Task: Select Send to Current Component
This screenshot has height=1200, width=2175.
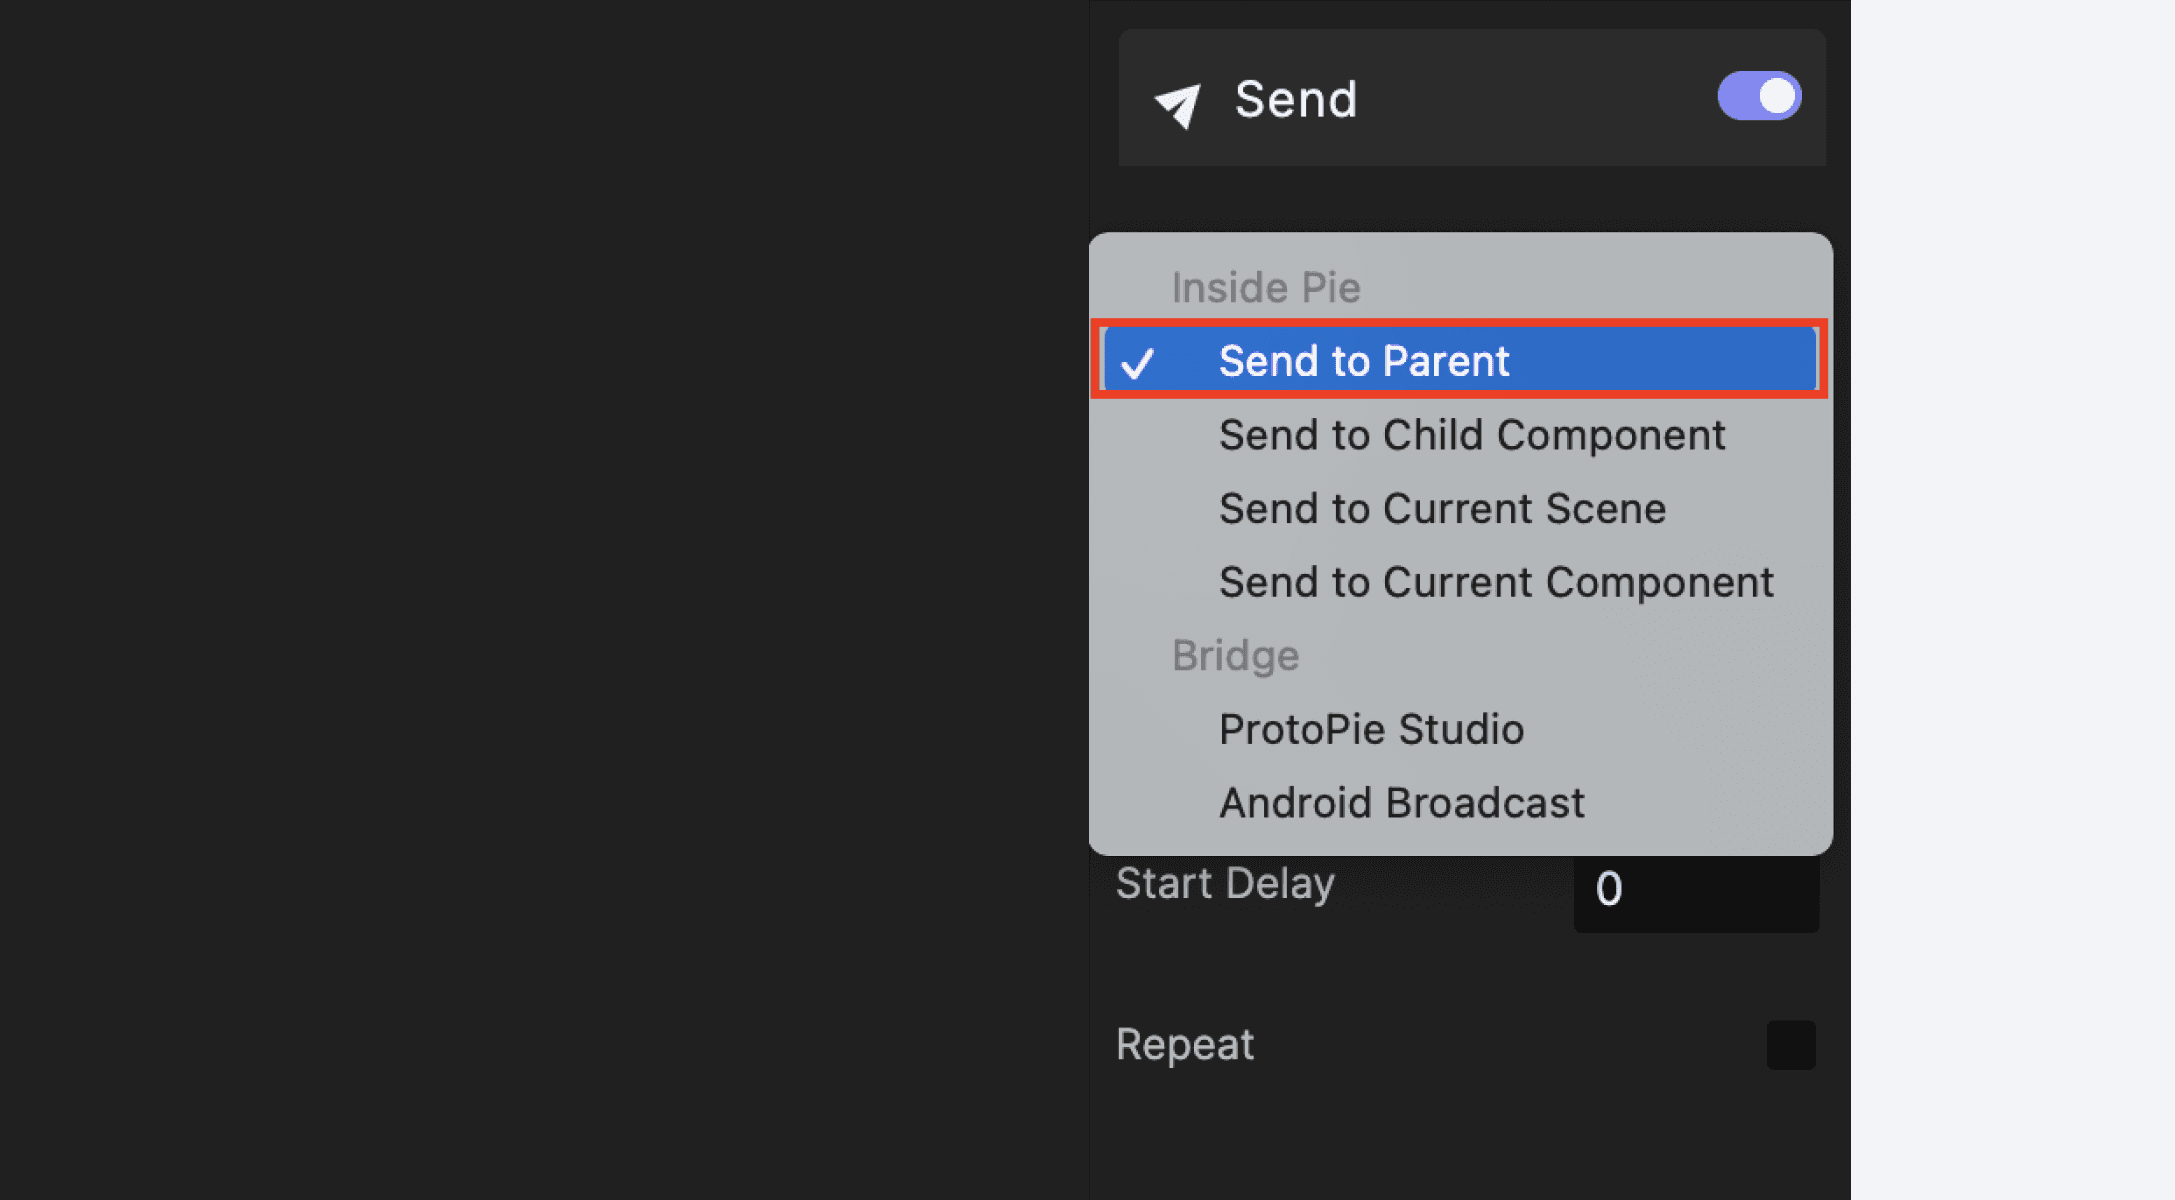Action: tap(1495, 581)
